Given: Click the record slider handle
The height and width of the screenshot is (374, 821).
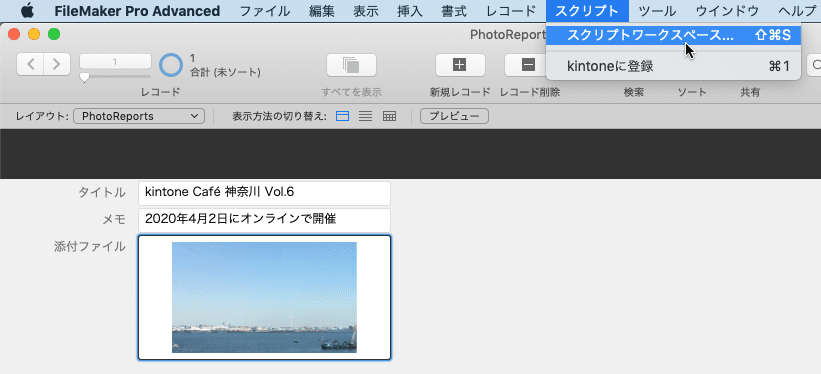Looking at the screenshot, I should click(84, 78).
